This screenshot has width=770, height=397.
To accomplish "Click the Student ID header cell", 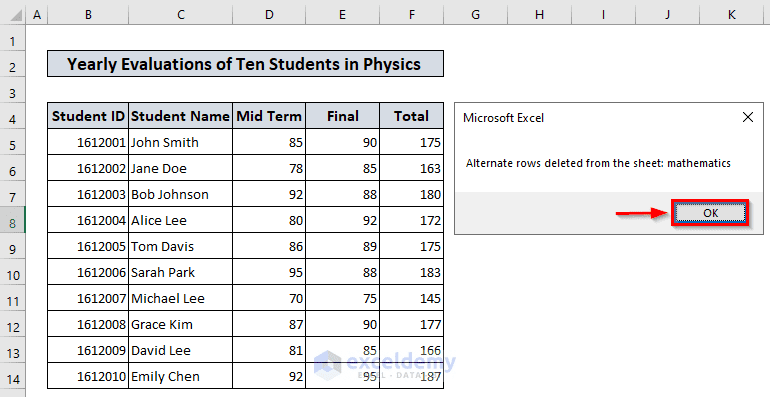I will click(88, 116).
